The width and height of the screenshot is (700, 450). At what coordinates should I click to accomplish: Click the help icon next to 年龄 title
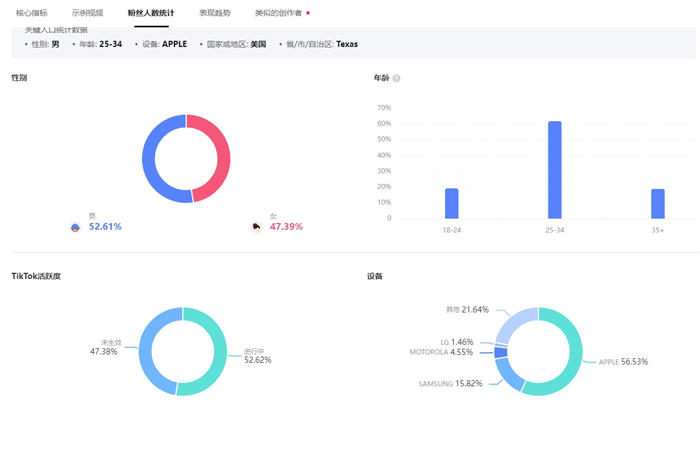(x=397, y=78)
